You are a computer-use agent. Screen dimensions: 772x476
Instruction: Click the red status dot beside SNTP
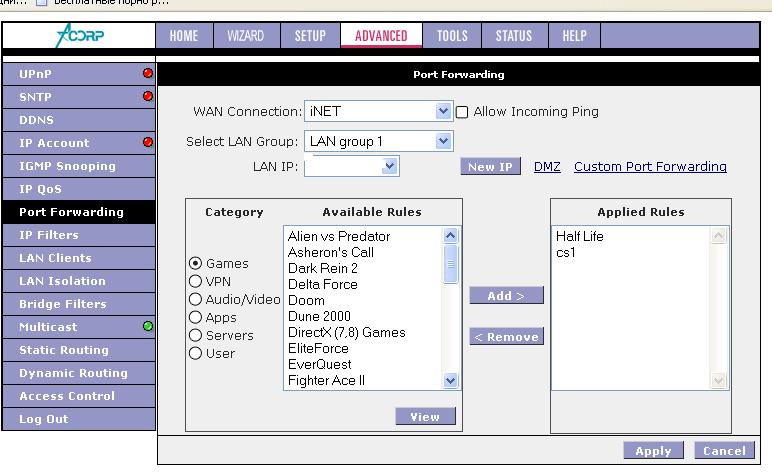pyautogui.click(x=148, y=97)
